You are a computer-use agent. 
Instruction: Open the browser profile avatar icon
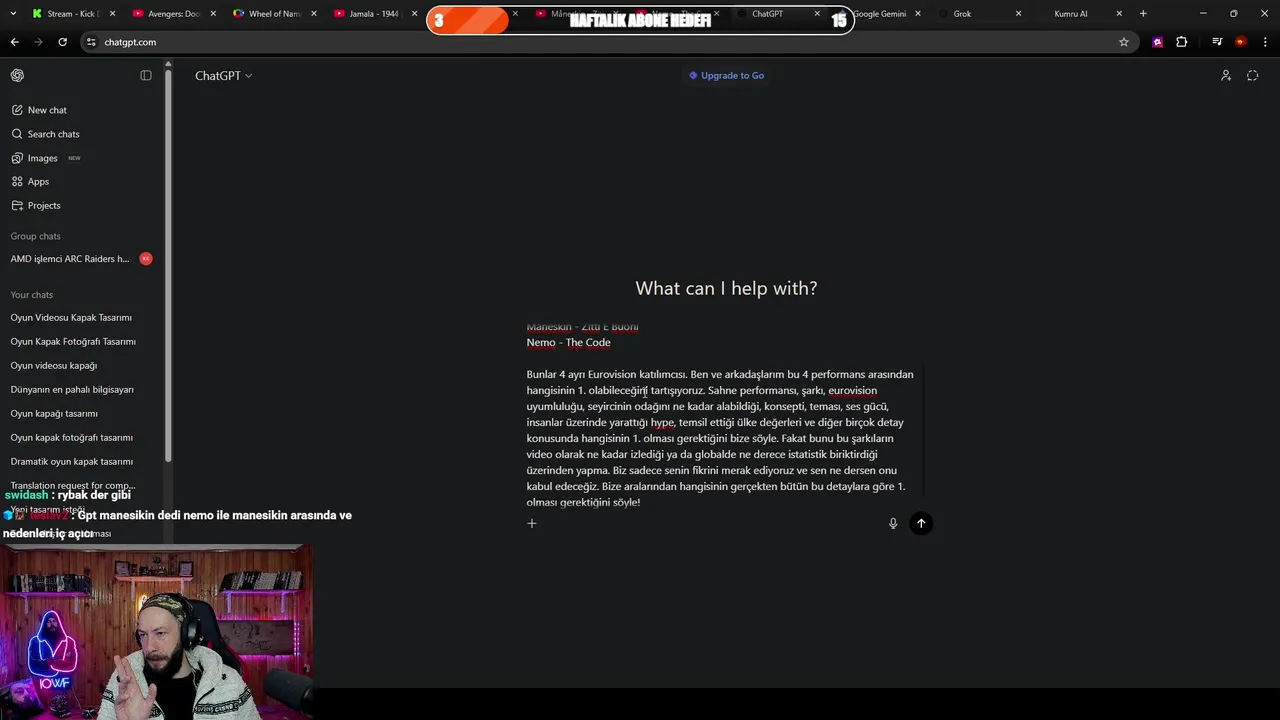(x=1241, y=42)
